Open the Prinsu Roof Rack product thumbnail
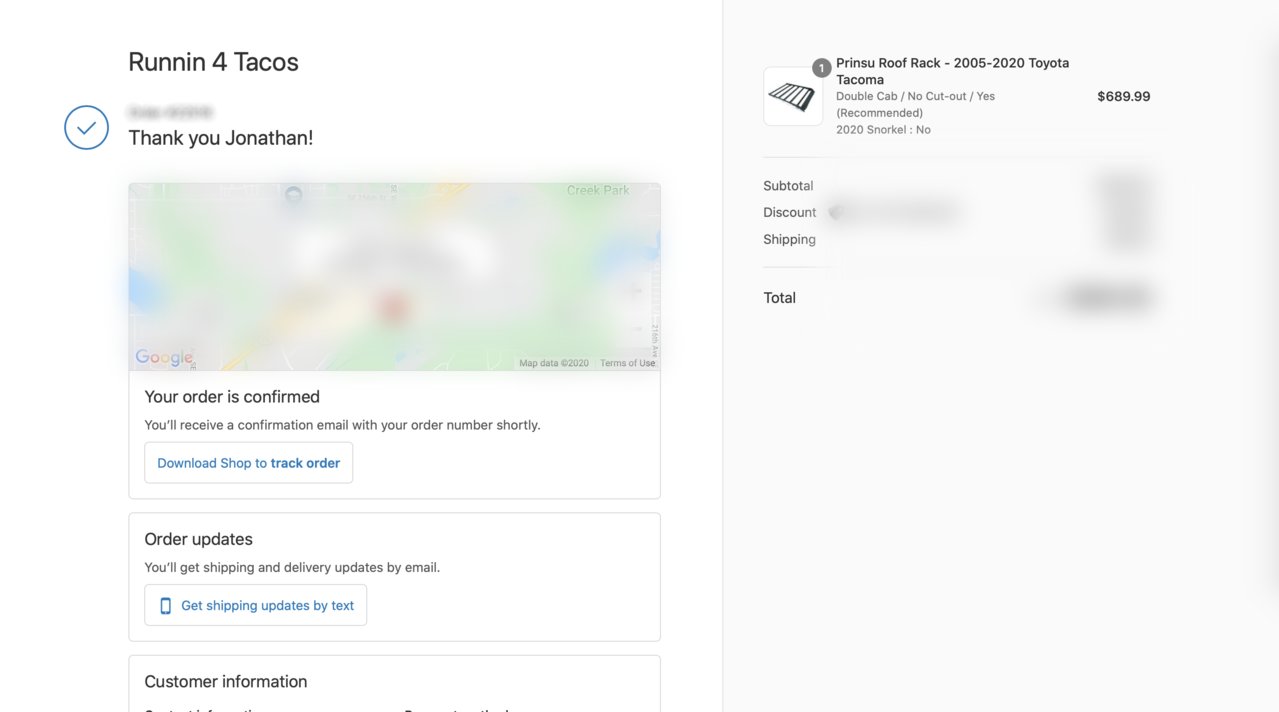 pyautogui.click(x=793, y=96)
